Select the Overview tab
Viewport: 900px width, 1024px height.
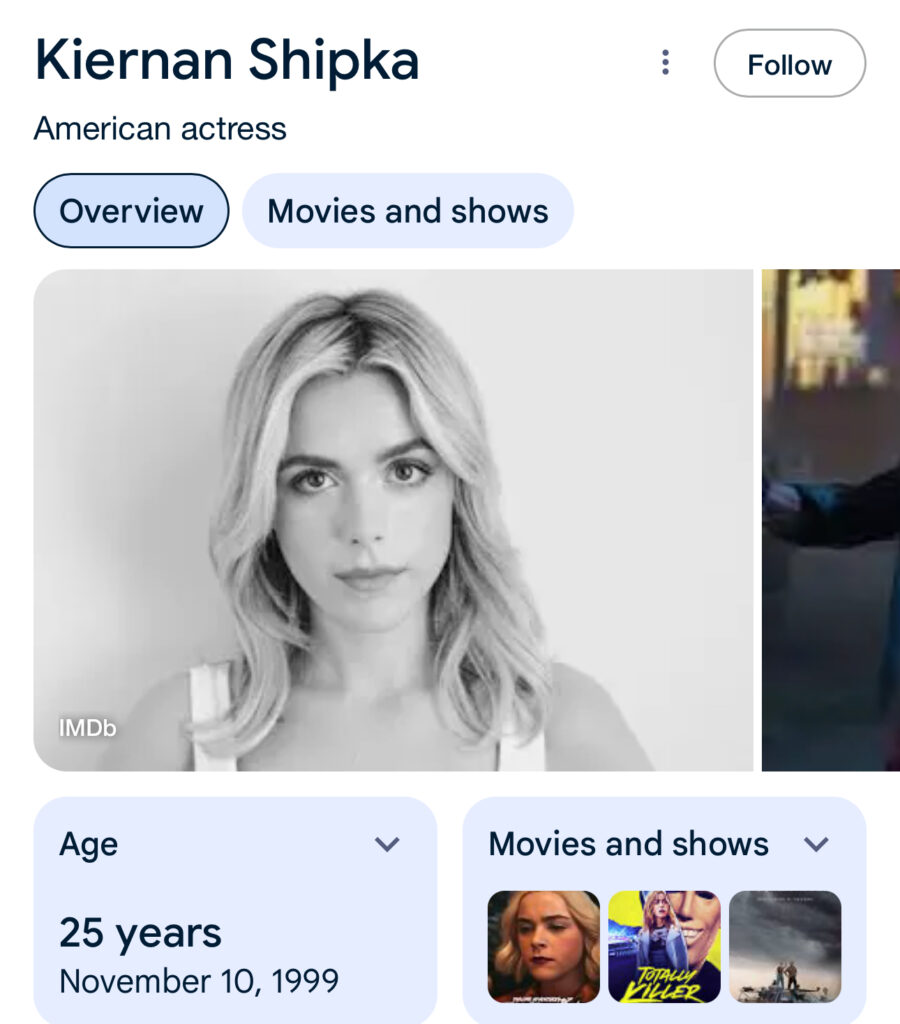pyautogui.click(x=131, y=211)
